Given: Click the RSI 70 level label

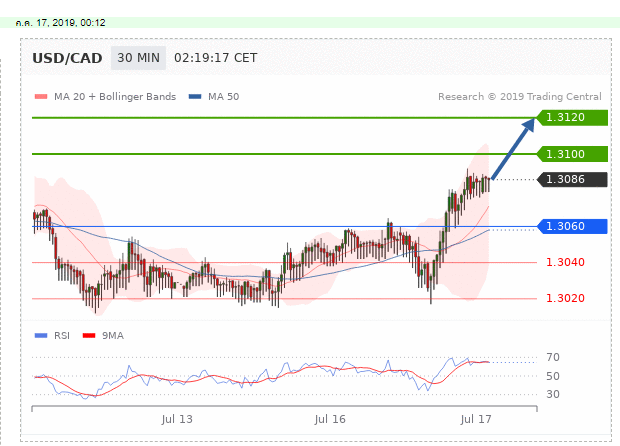Looking at the screenshot, I should pos(553,357).
